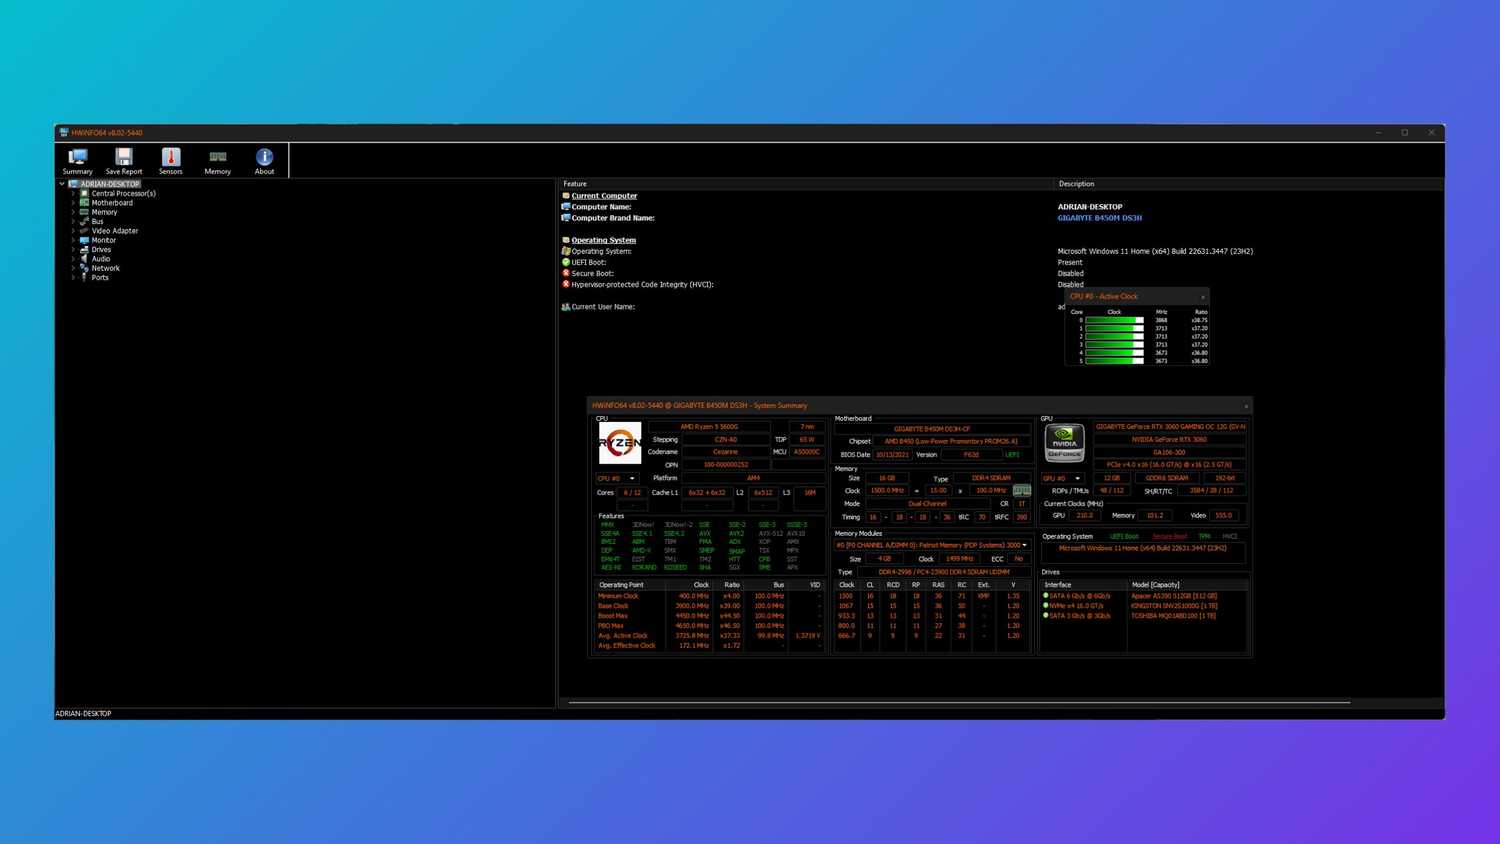This screenshot has width=1500, height=844.
Task: Click the Ryzen CPU logo
Action: (x=619, y=443)
